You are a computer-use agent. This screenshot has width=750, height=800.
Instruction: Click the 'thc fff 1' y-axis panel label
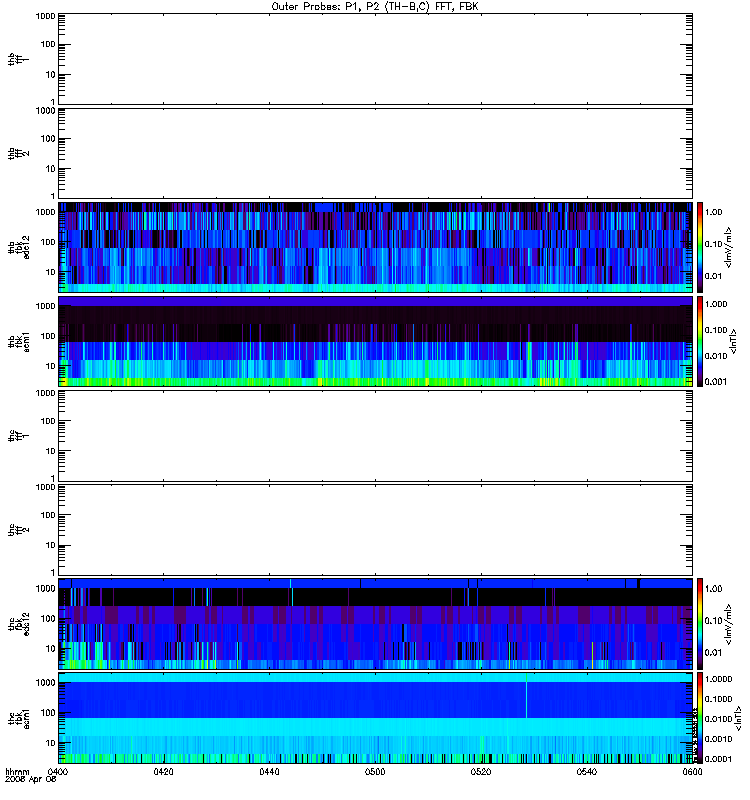pos(19,436)
